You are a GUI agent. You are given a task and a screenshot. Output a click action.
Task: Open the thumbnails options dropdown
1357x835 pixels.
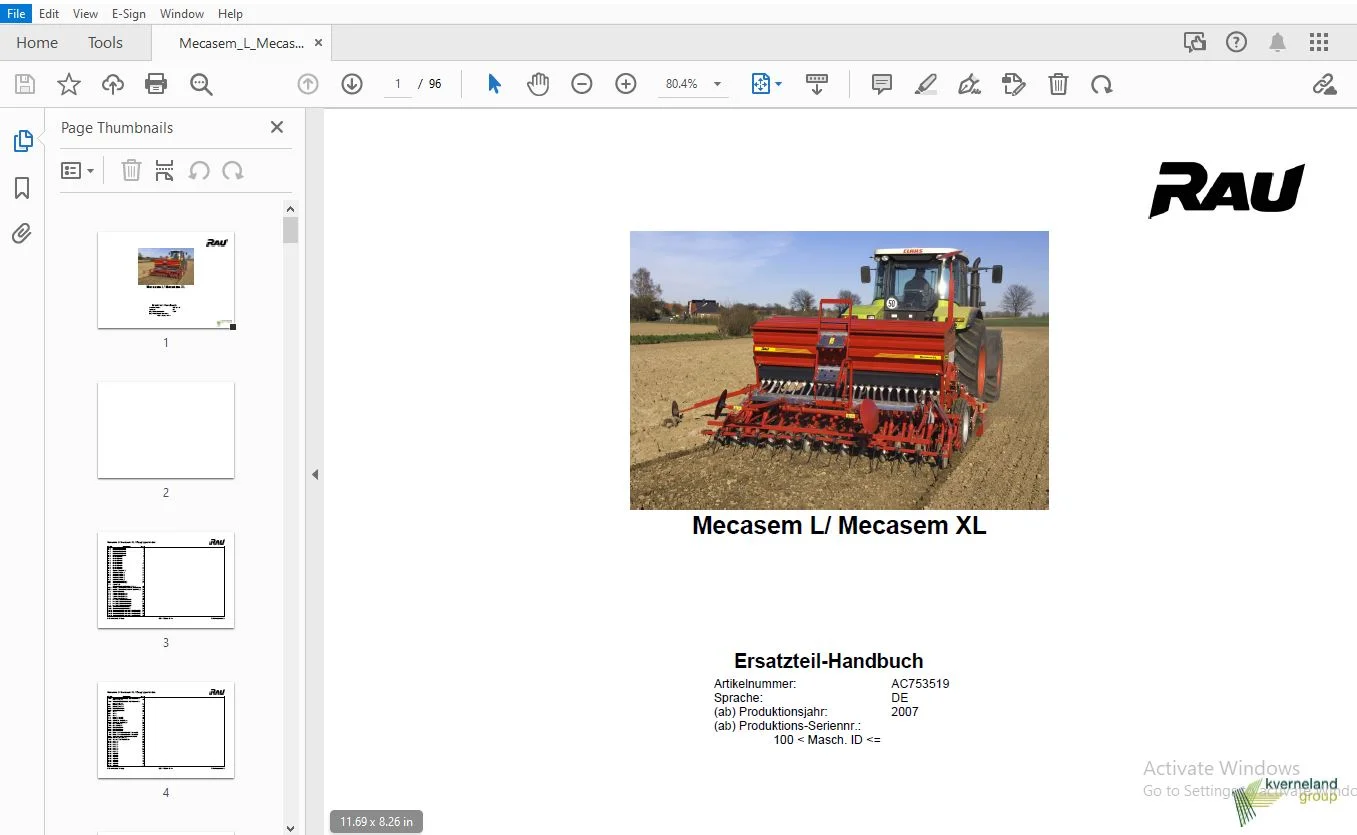click(77, 170)
